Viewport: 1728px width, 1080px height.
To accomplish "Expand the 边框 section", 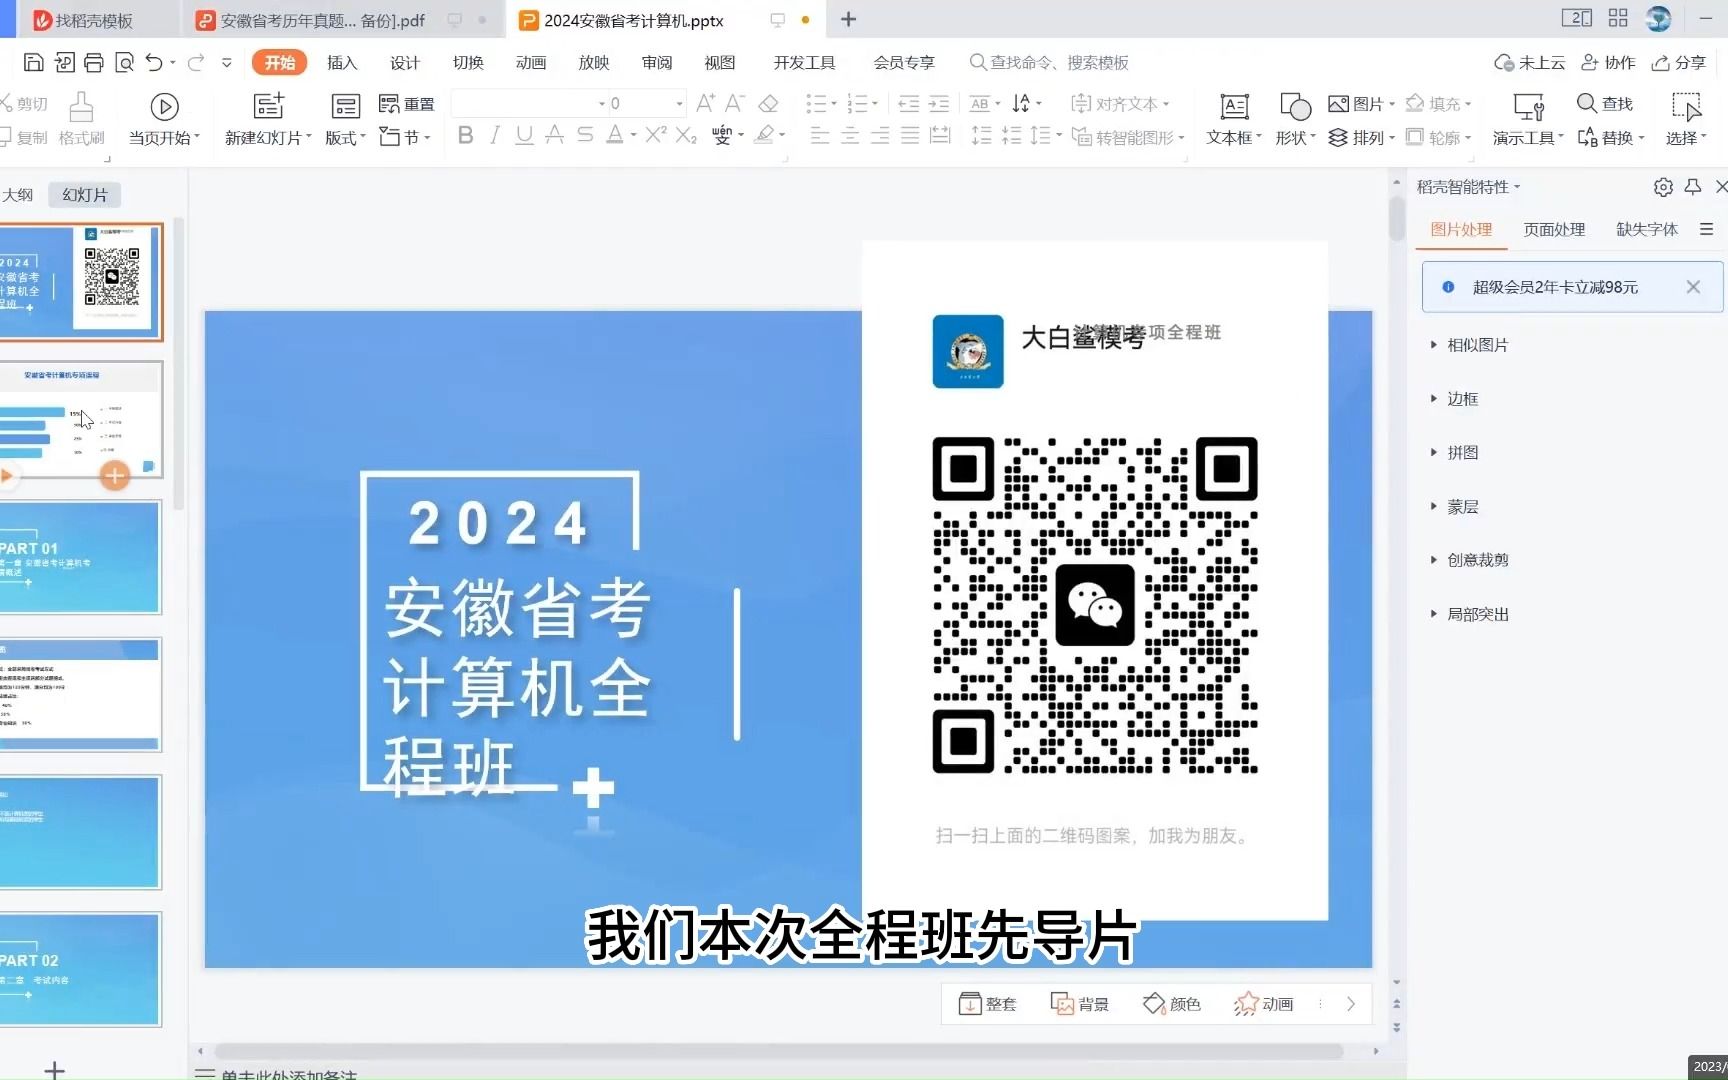I will (1455, 399).
